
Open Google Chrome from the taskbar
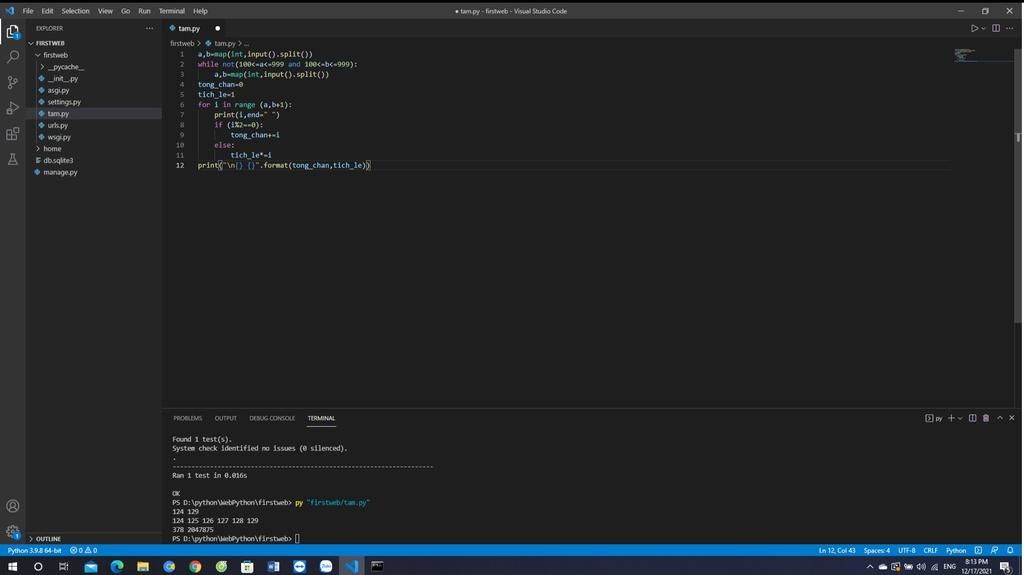195,566
